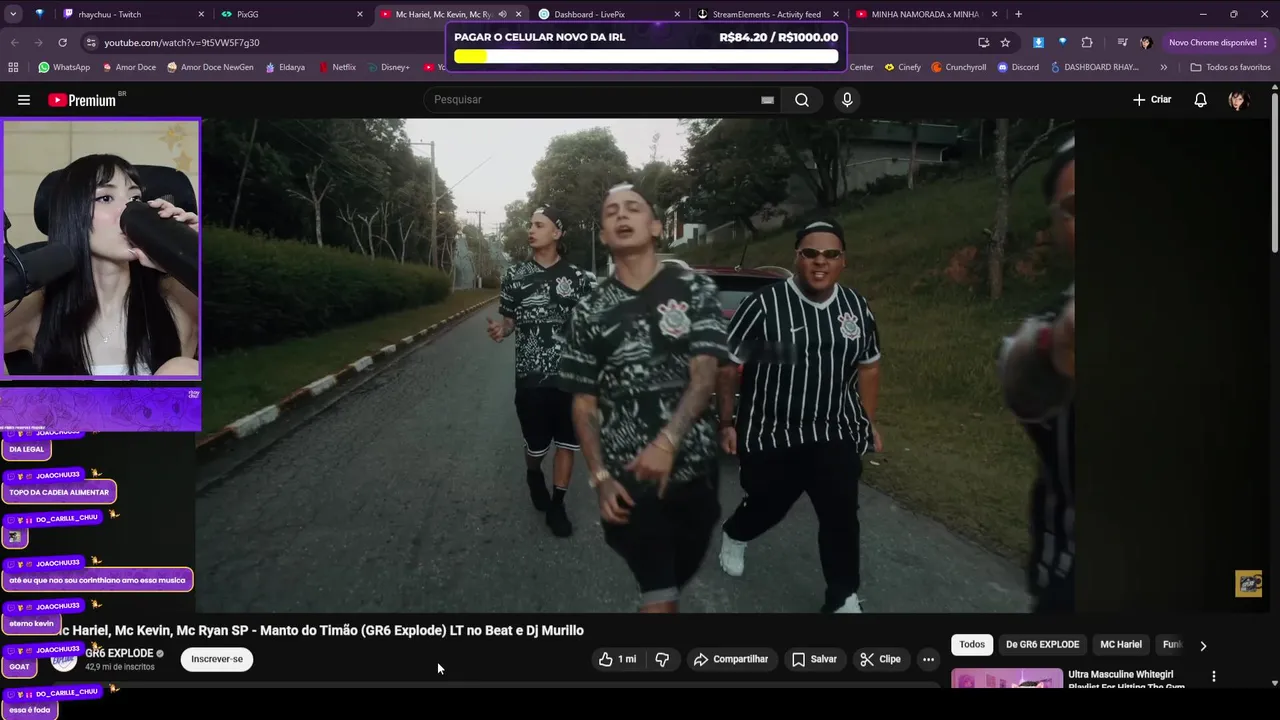Open options for Ultra Masculine Whitegirl video

coord(1214,676)
